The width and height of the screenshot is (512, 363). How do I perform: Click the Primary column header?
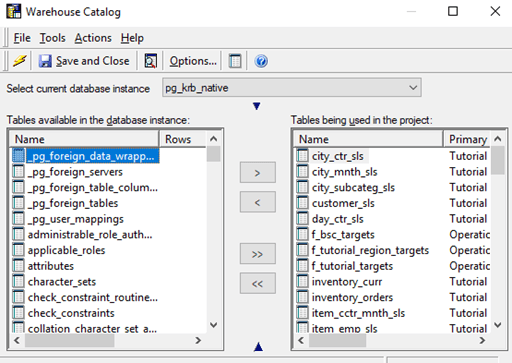467,139
